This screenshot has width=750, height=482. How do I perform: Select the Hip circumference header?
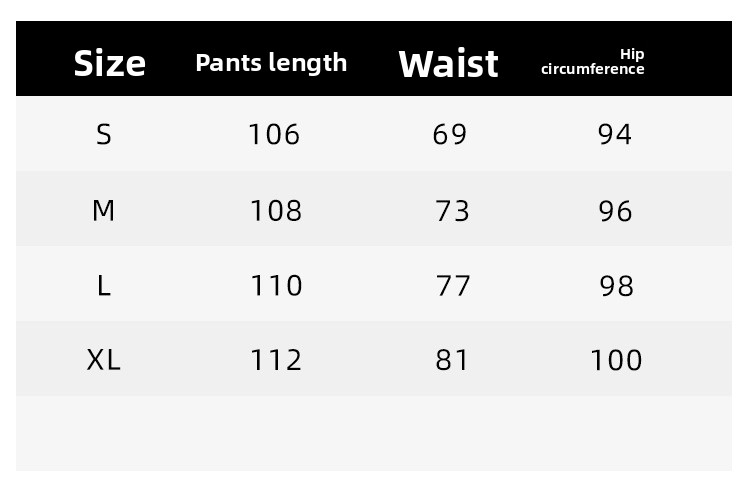point(593,62)
